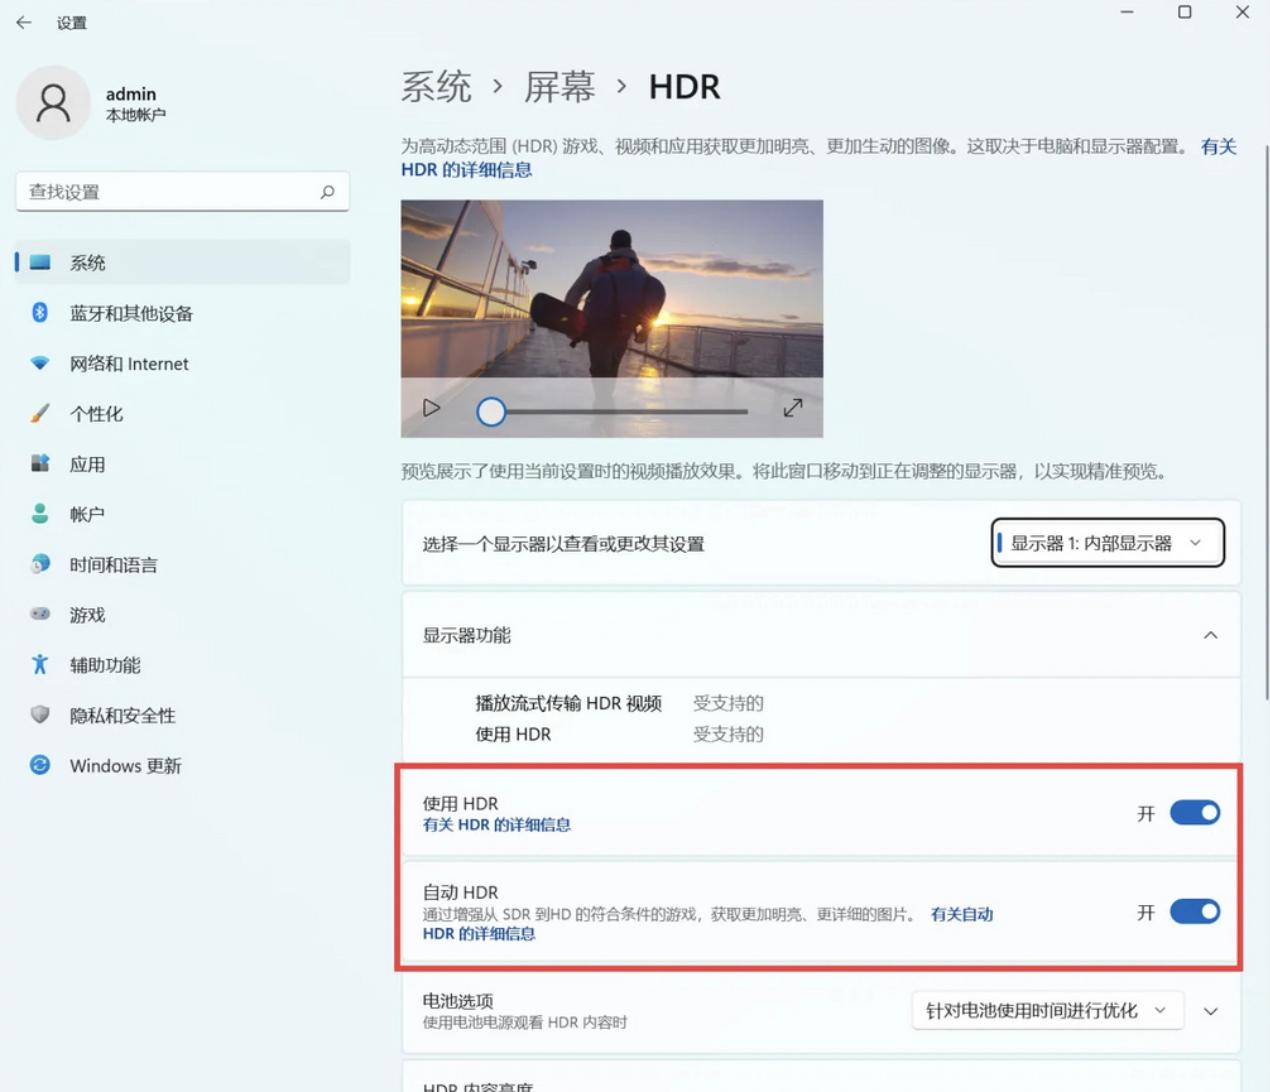Click the 个性化 paintbrush icon
This screenshot has width=1270, height=1092.
tap(40, 413)
